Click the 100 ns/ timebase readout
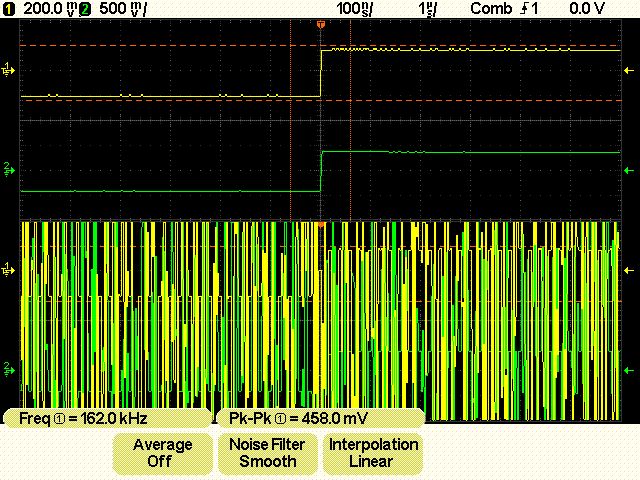The height and width of the screenshot is (480, 640). [x=354, y=9]
